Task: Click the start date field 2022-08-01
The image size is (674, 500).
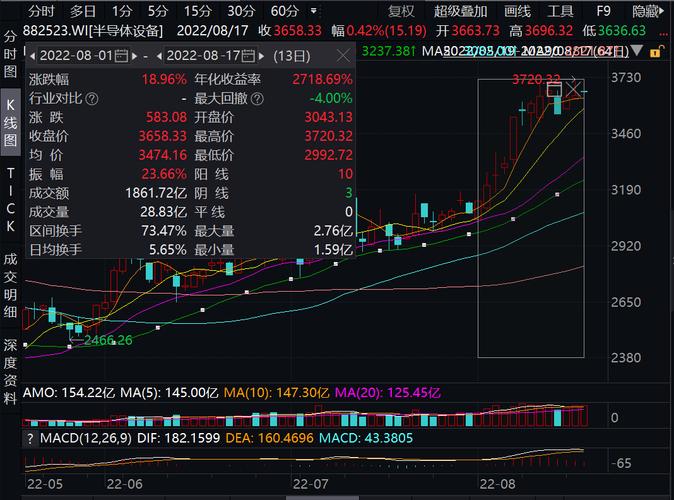Action: pyautogui.click(x=76, y=56)
